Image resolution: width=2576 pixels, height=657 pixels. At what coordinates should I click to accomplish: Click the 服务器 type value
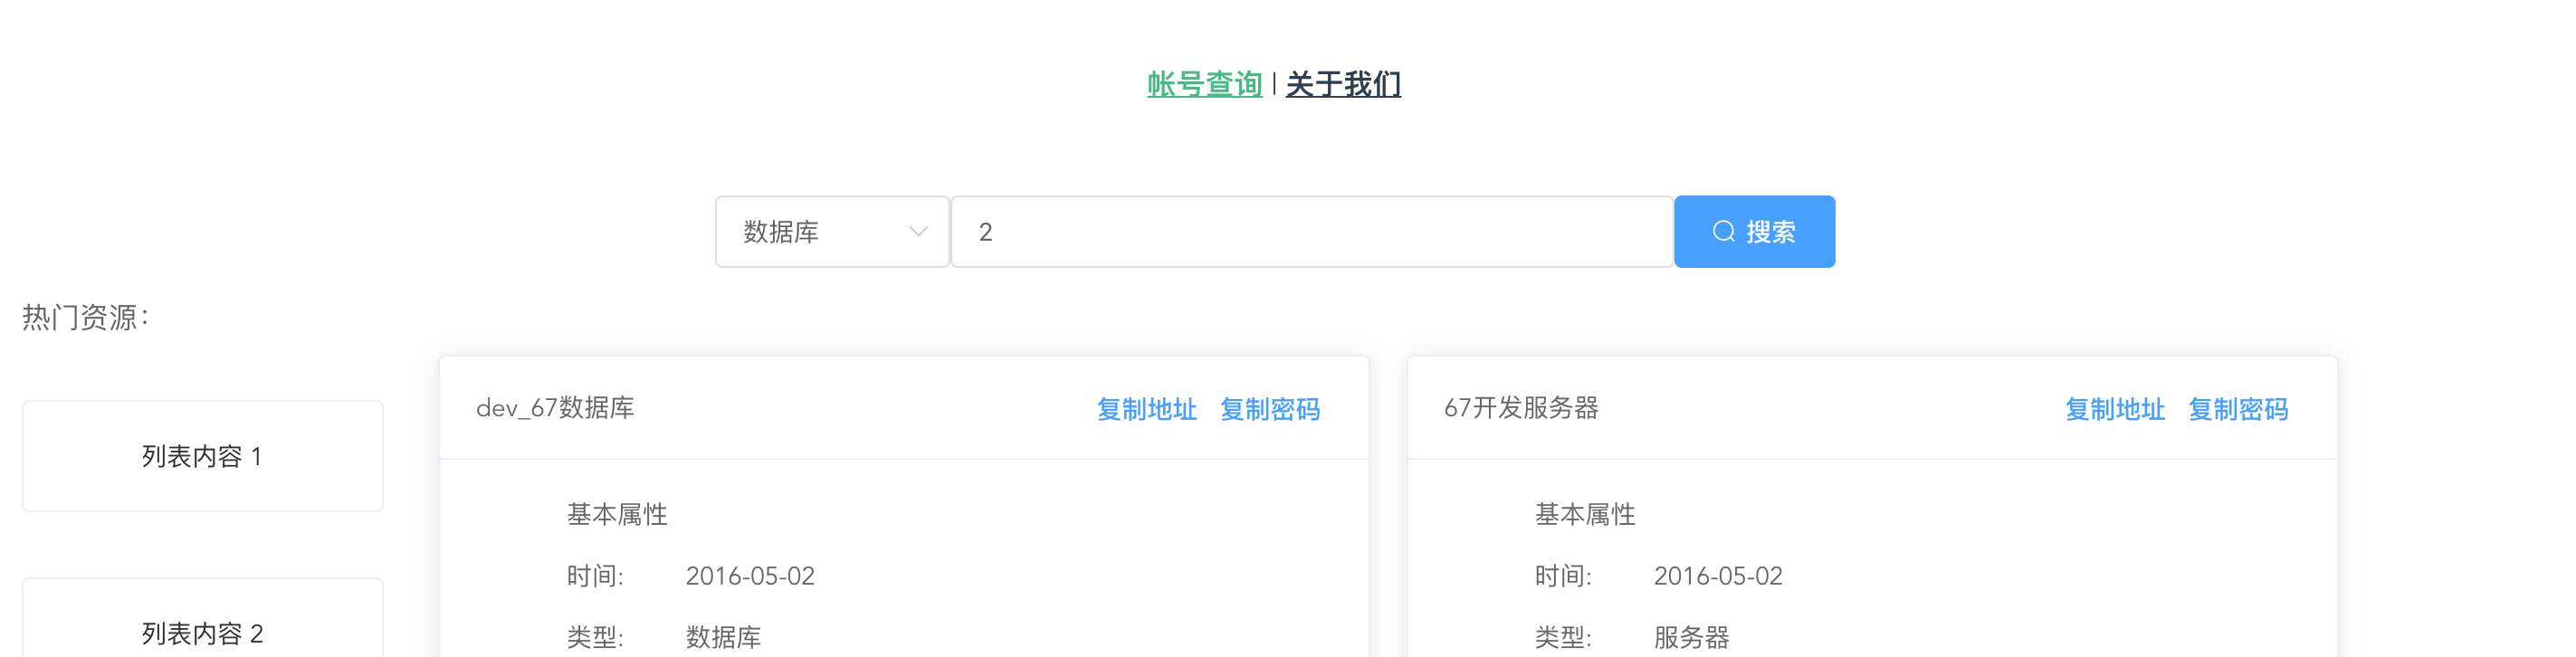pos(1691,637)
